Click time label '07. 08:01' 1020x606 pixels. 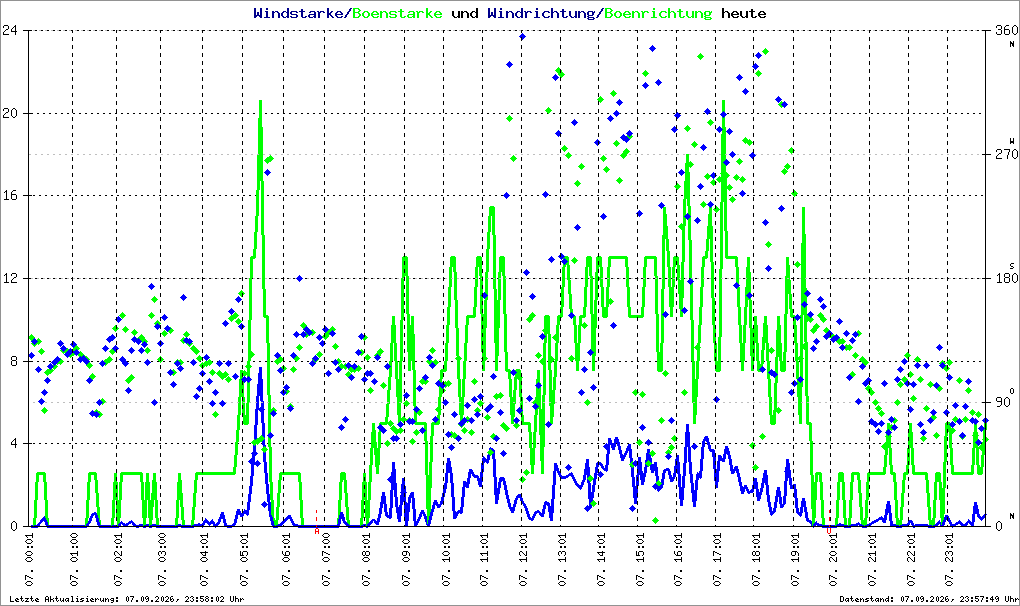click(366, 560)
